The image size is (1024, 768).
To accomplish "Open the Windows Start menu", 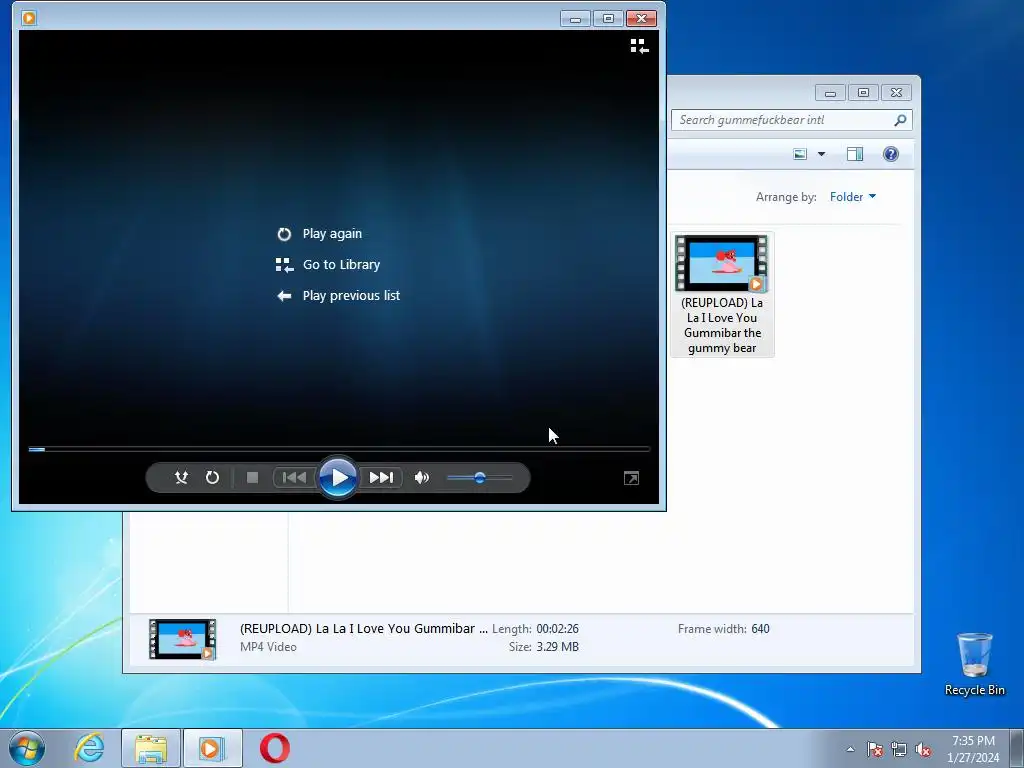I will (x=27, y=748).
